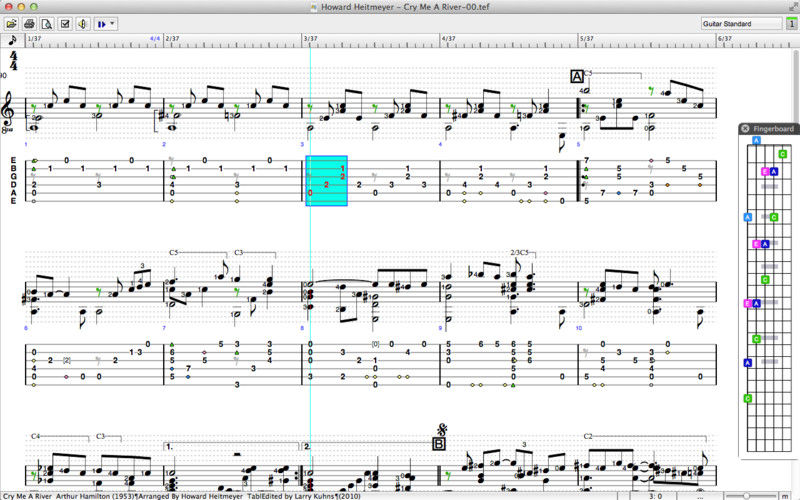Viewport: 800px width, 500px height.
Task: Click measure number 9 below the staff
Action: click(440, 328)
